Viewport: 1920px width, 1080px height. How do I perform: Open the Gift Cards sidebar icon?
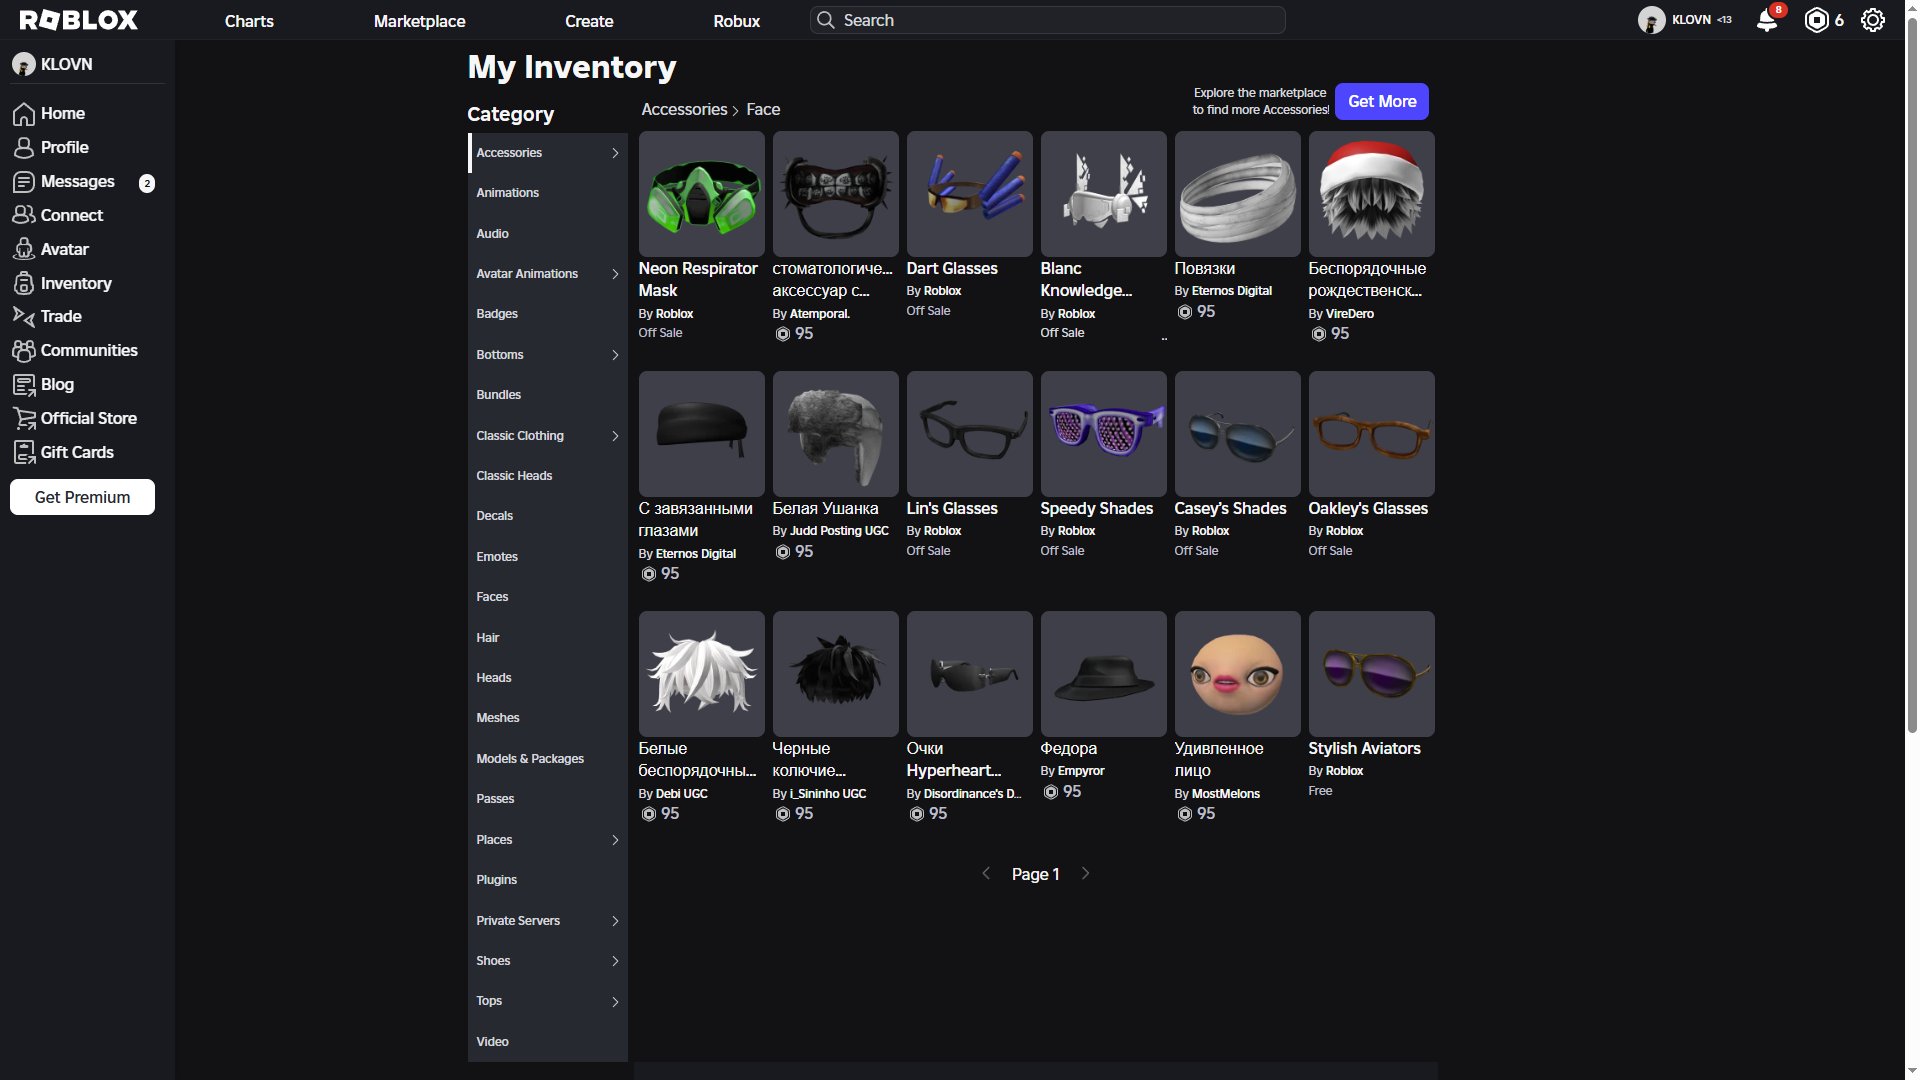24,452
